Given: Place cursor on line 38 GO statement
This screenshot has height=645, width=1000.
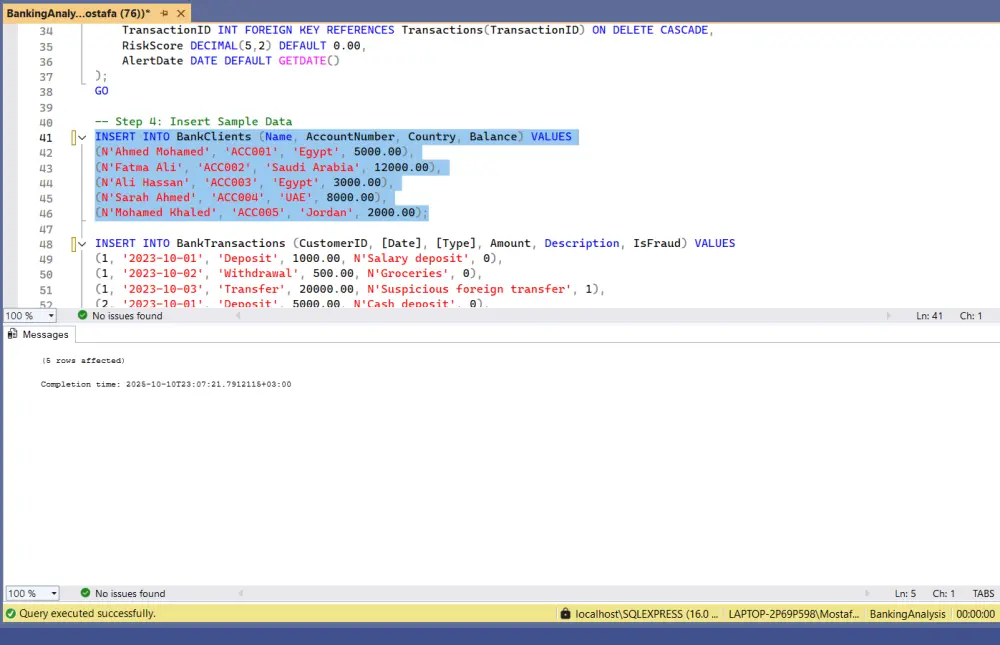Looking at the screenshot, I should [x=102, y=91].
